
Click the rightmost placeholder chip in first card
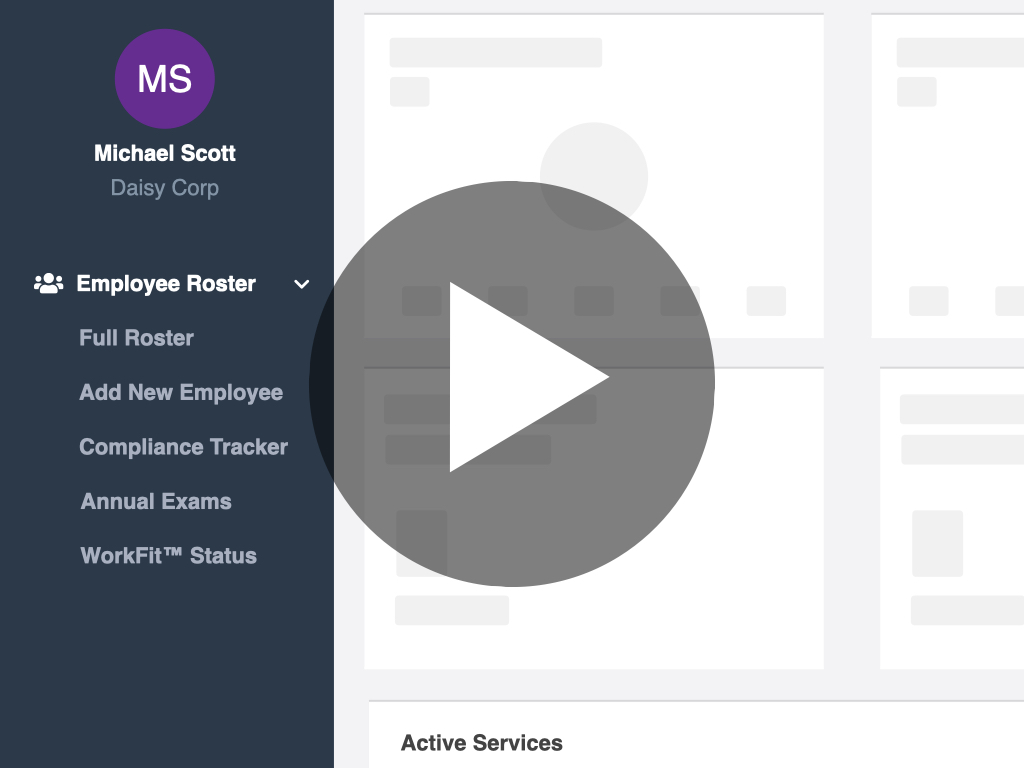(x=766, y=301)
